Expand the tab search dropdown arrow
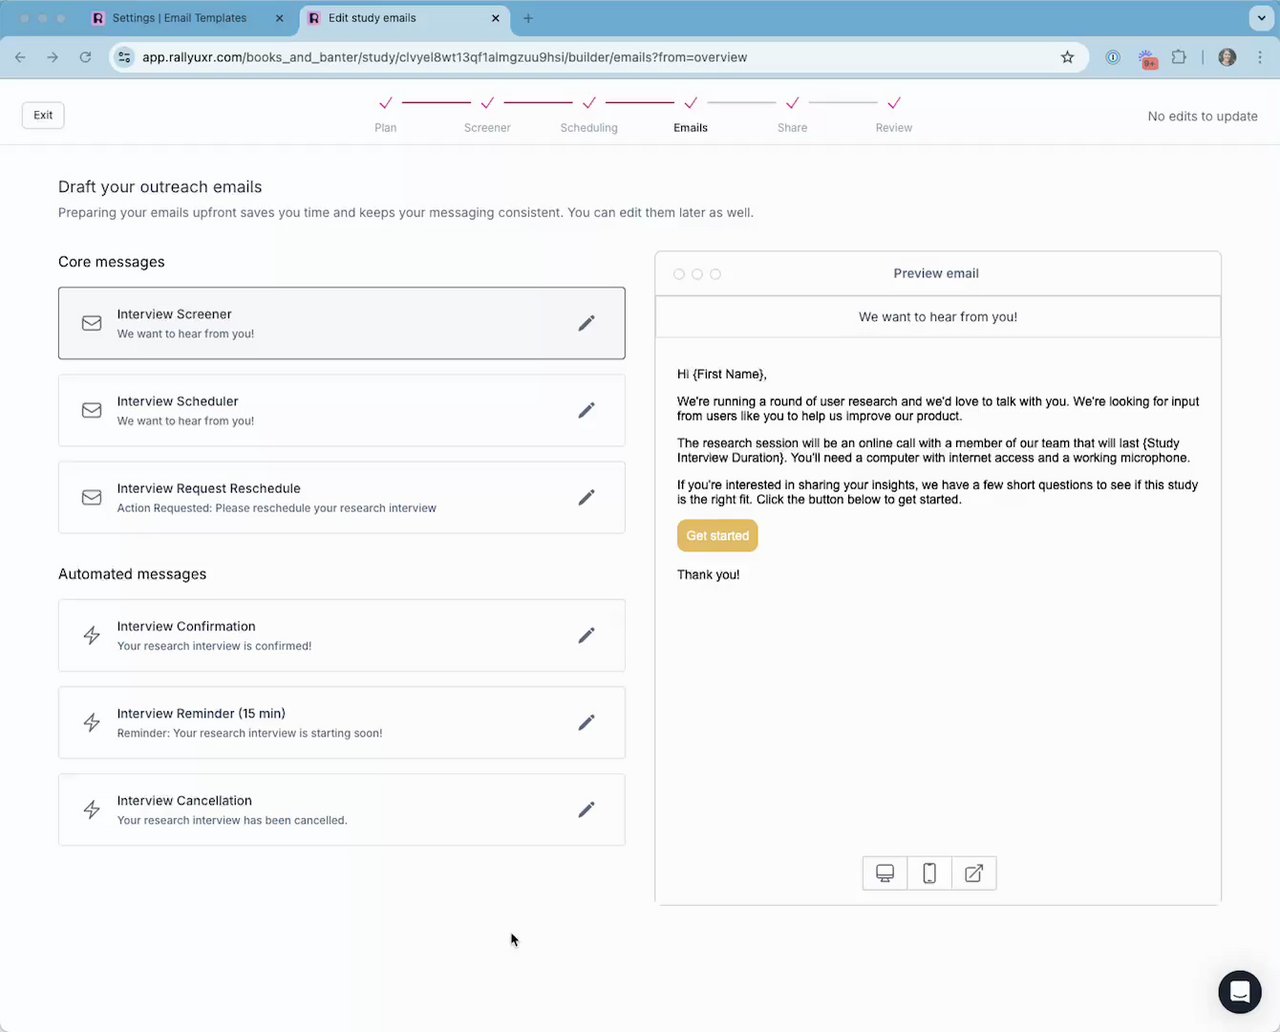Screen dimensions: 1280x1032 (1260, 18)
